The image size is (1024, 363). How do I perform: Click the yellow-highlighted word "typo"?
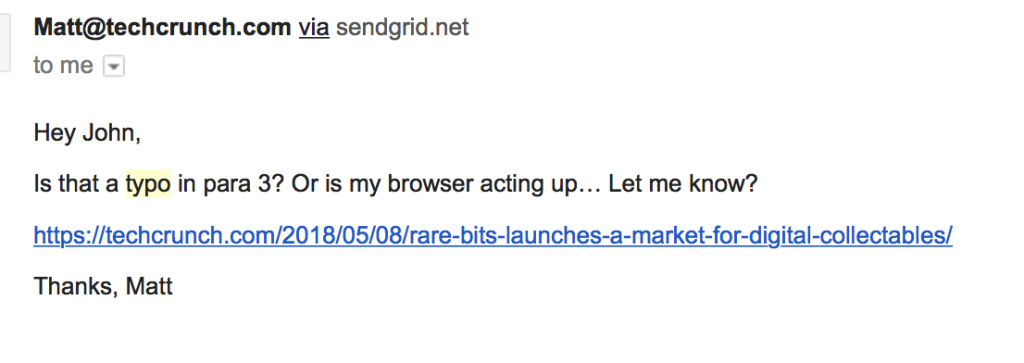[148, 185]
